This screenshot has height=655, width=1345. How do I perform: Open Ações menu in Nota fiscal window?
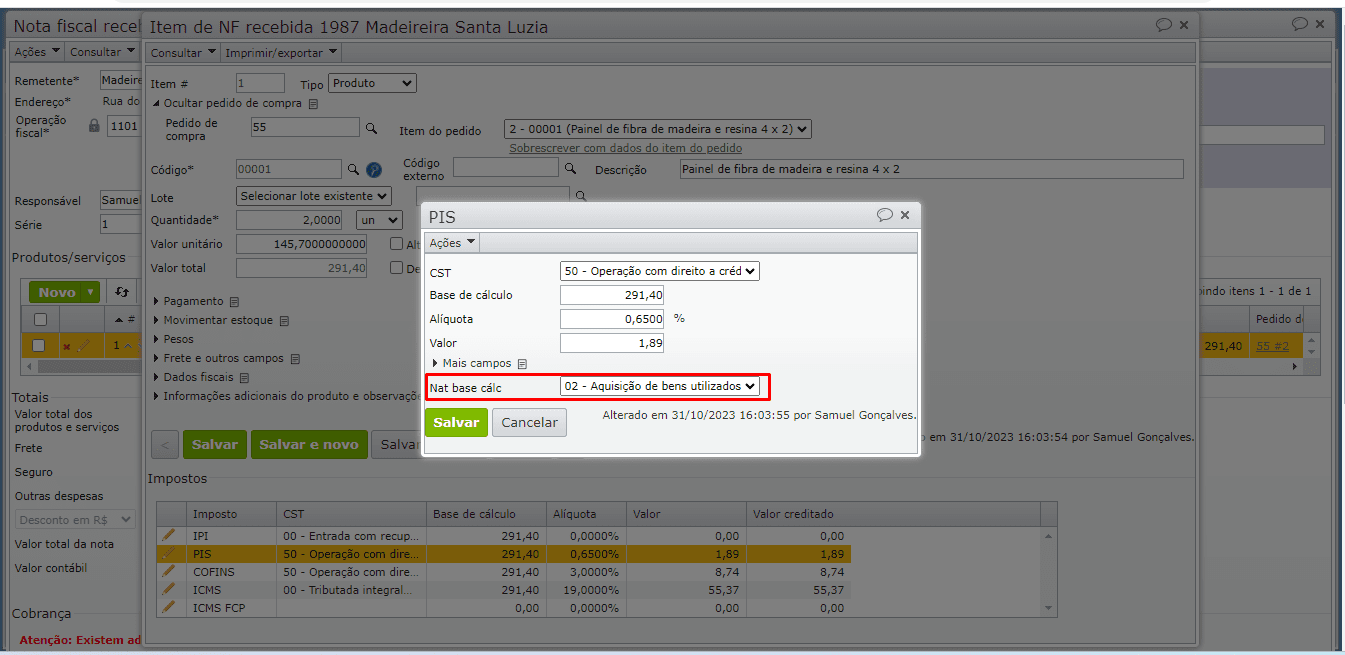coord(37,52)
